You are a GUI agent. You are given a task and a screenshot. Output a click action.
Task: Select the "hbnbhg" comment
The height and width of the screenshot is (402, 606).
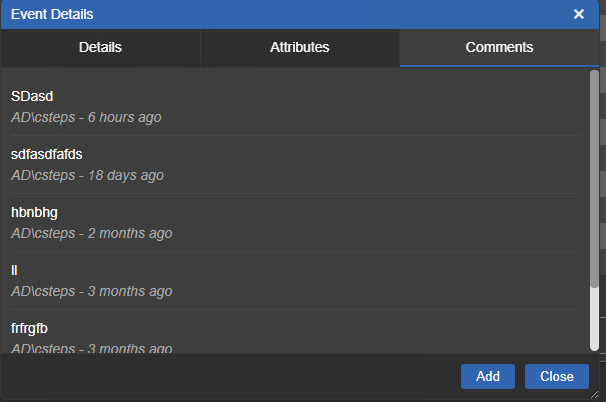click(34, 213)
